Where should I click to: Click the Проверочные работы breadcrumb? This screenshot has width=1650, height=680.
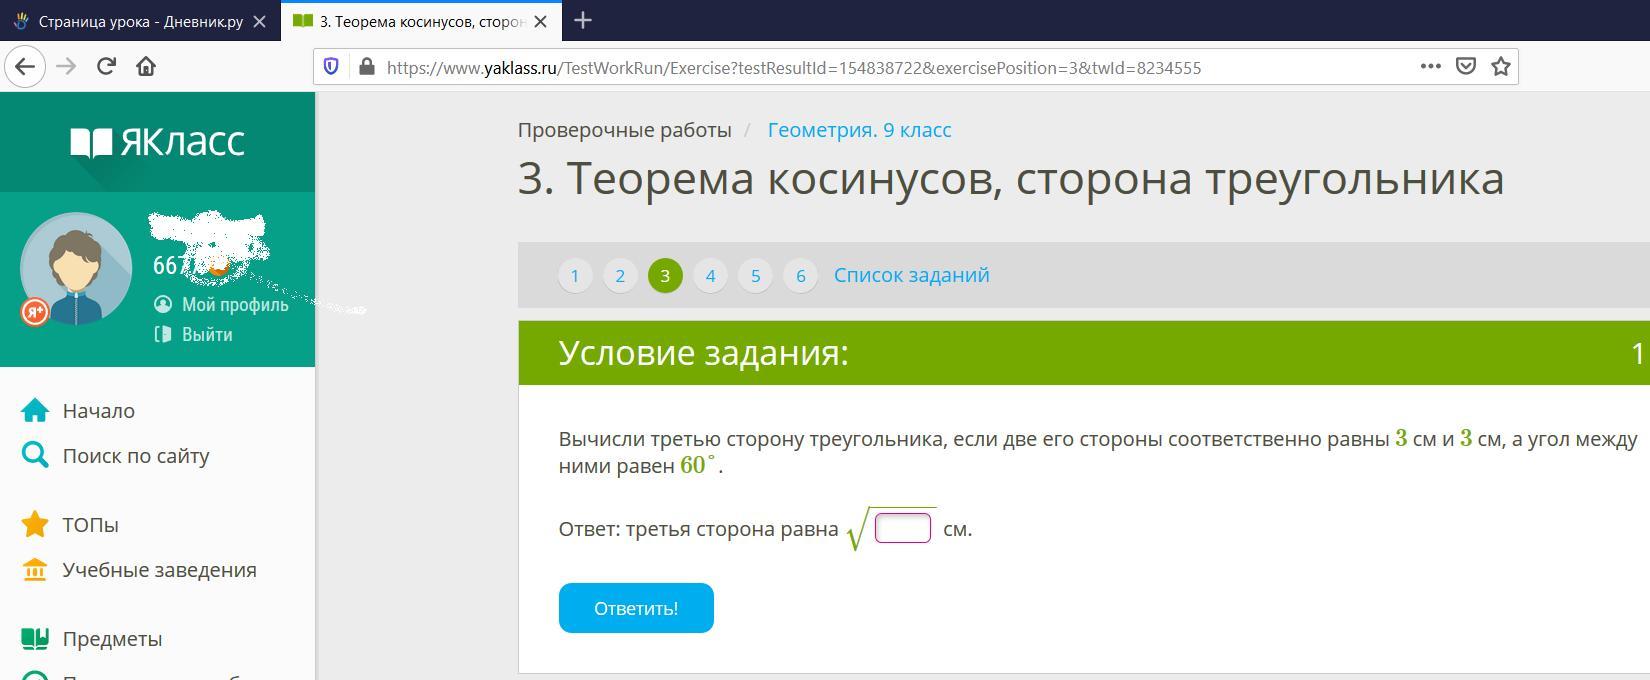pos(624,130)
